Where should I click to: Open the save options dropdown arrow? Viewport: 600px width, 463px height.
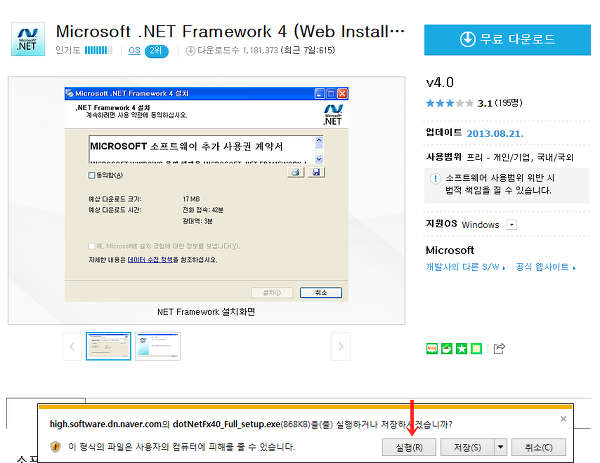501,447
